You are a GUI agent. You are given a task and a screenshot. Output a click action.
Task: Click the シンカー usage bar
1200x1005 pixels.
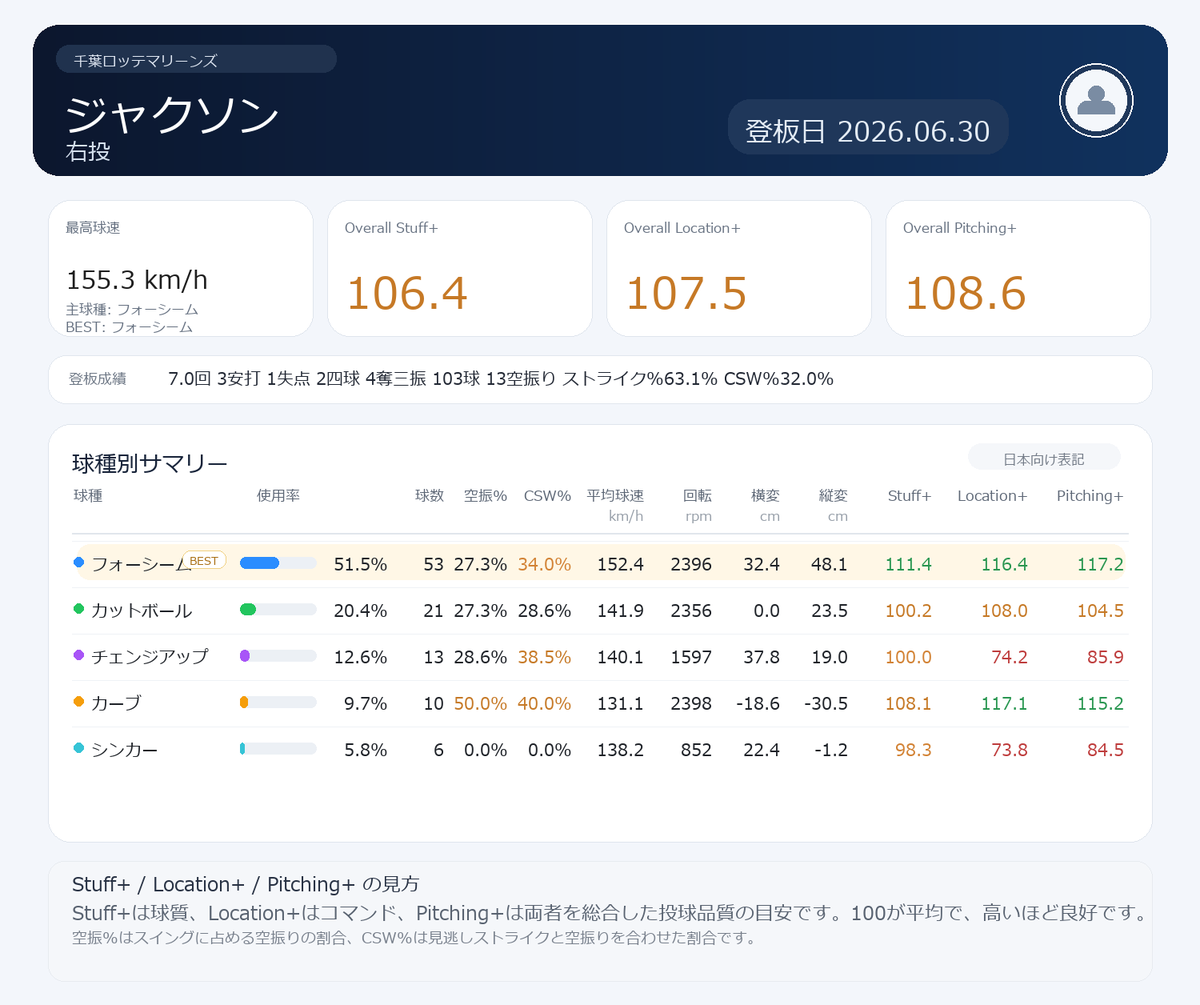(278, 748)
